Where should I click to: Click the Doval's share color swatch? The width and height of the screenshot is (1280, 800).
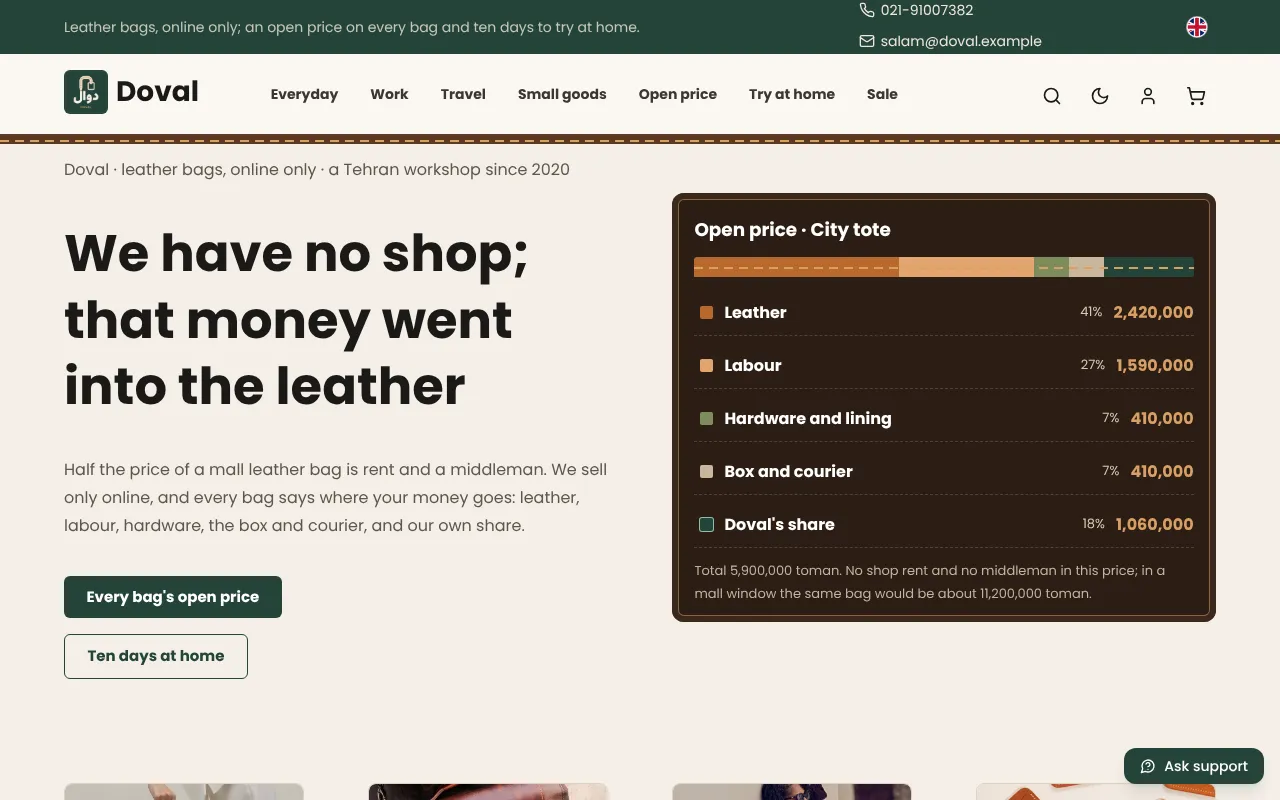pos(707,524)
